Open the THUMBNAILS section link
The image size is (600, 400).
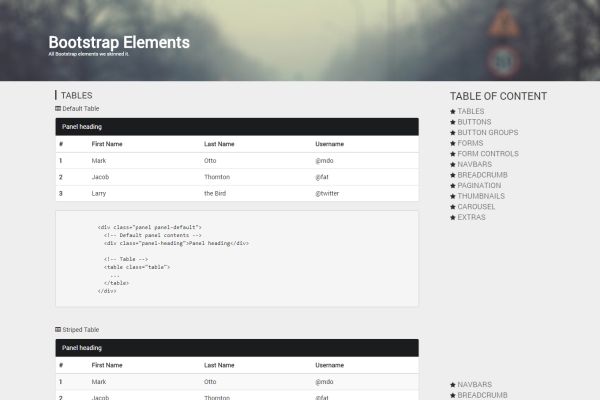tap(481, 196)
